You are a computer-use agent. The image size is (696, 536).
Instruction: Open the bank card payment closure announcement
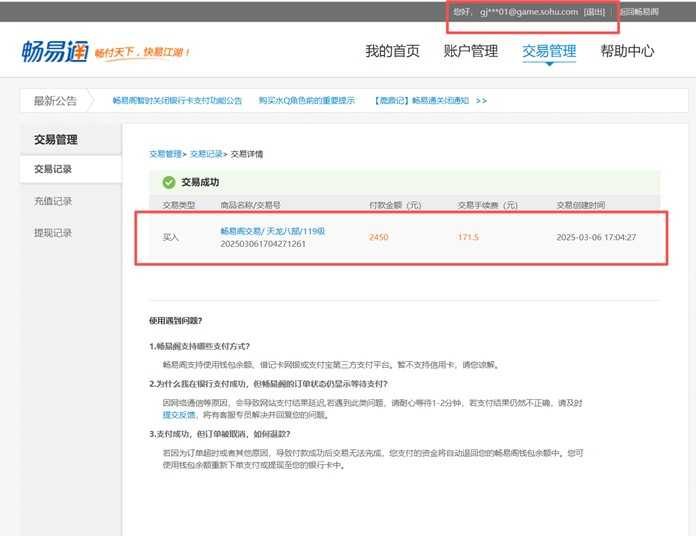pos(177,101)
